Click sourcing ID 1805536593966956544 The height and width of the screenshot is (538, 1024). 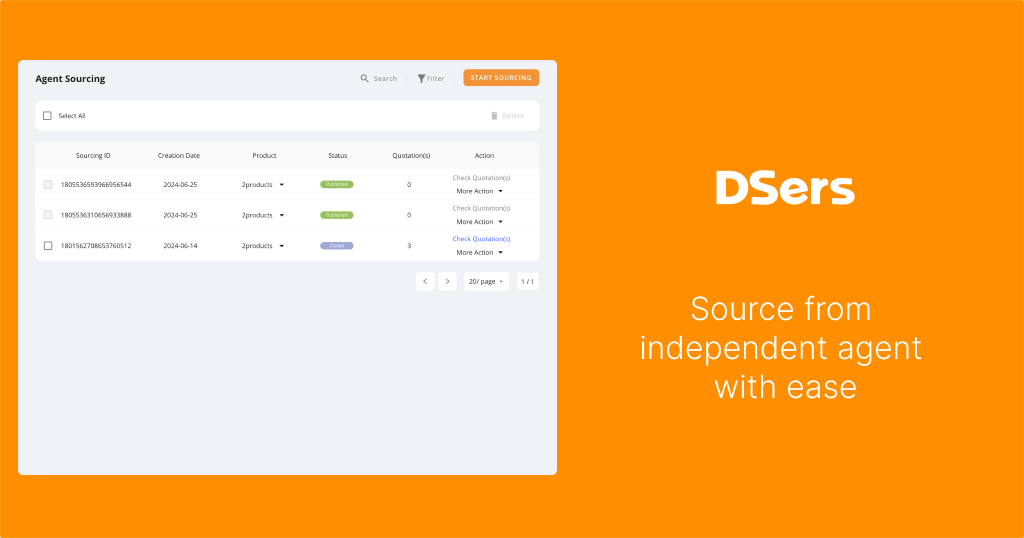tap(96, 185)
